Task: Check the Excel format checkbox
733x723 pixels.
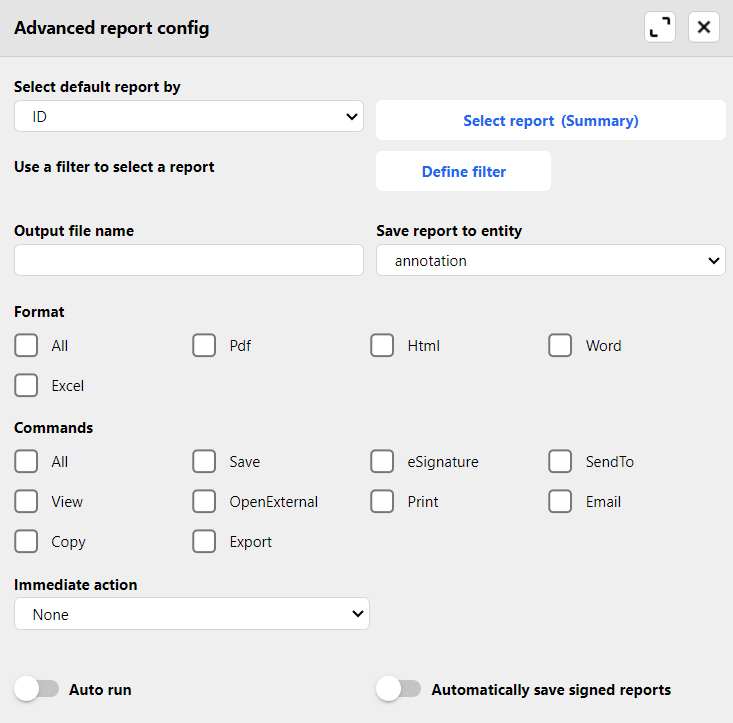Action: (26, 386)
